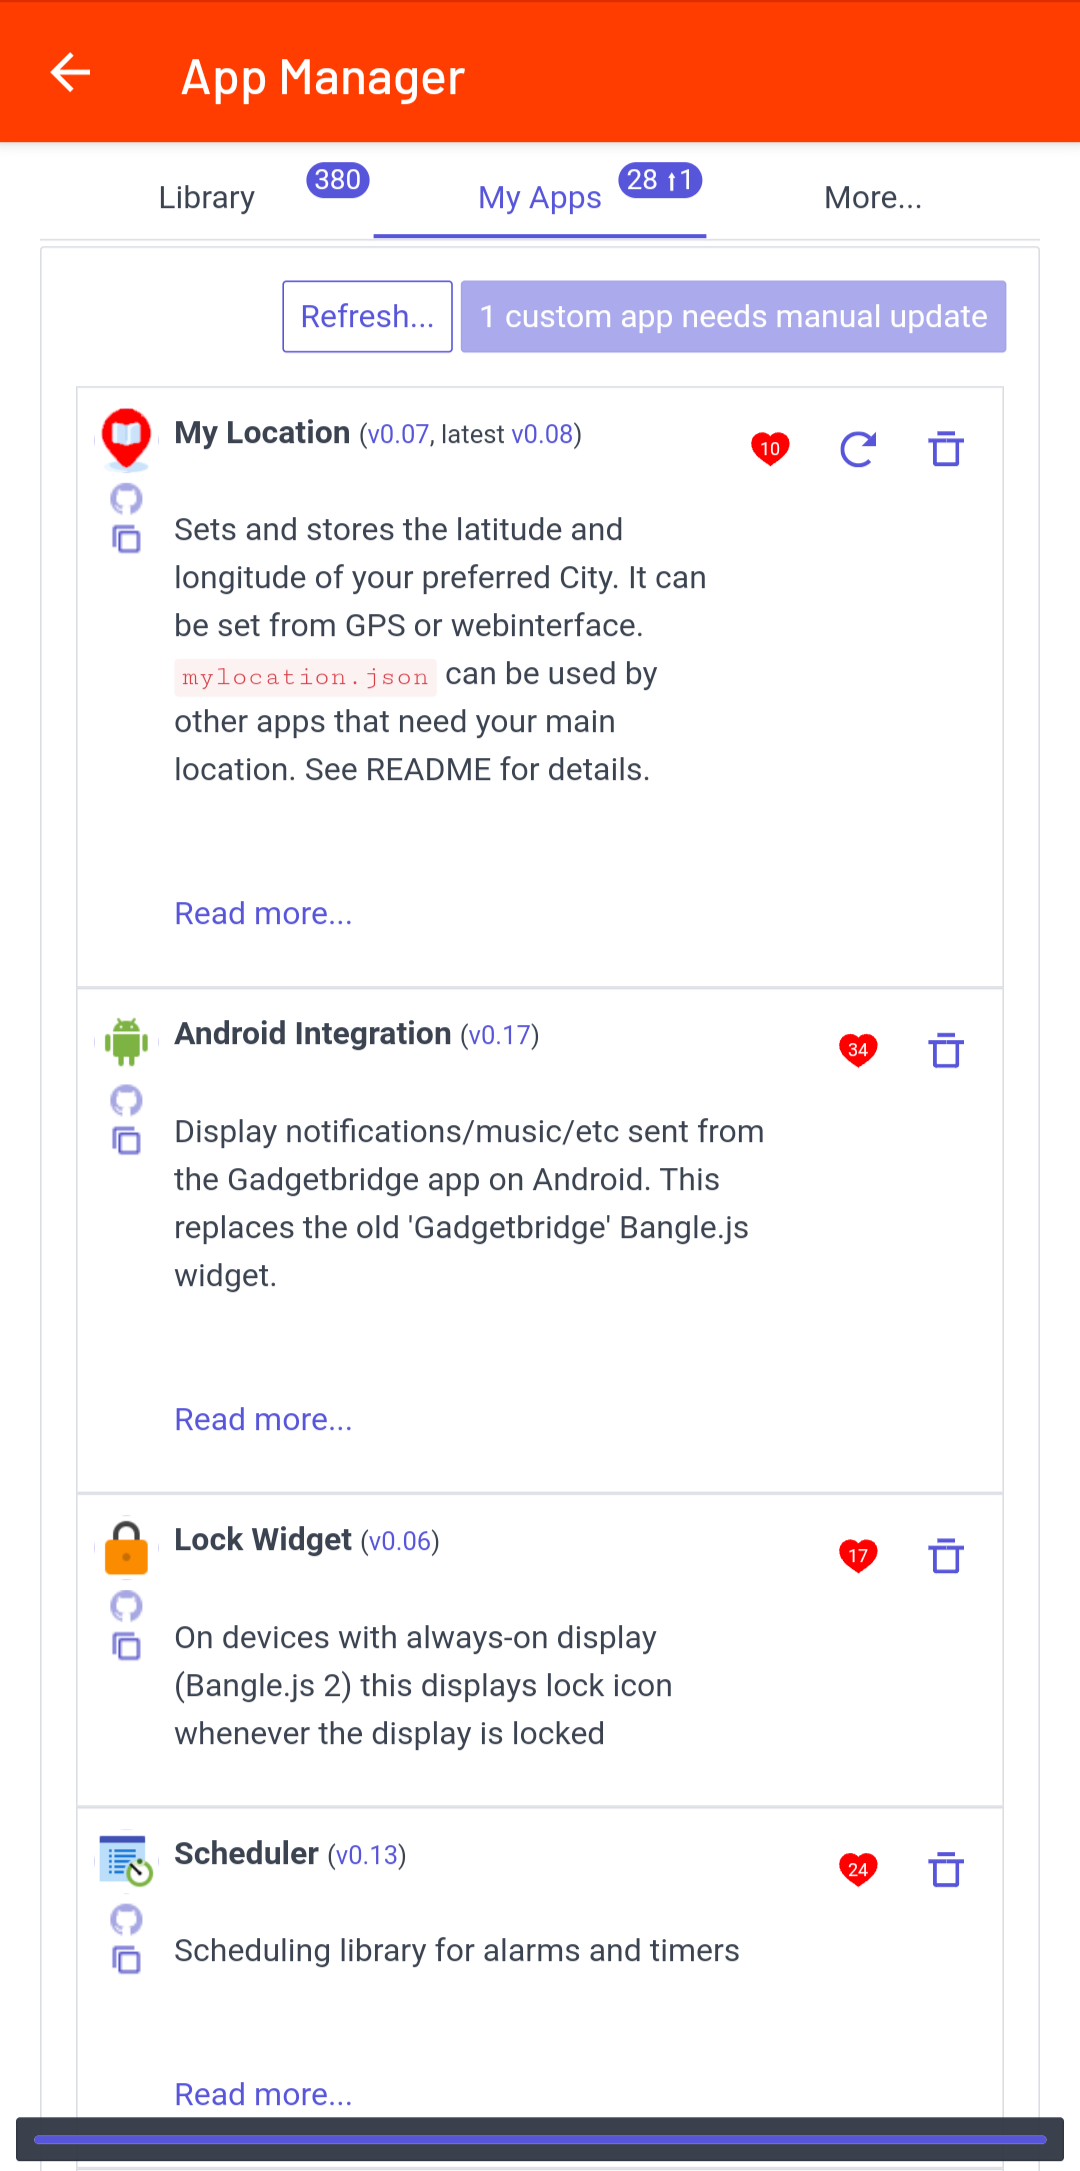1080x2171 pixels.
Task: Expand Read more for Android Integration
Action: click(x=263, y=1420)
